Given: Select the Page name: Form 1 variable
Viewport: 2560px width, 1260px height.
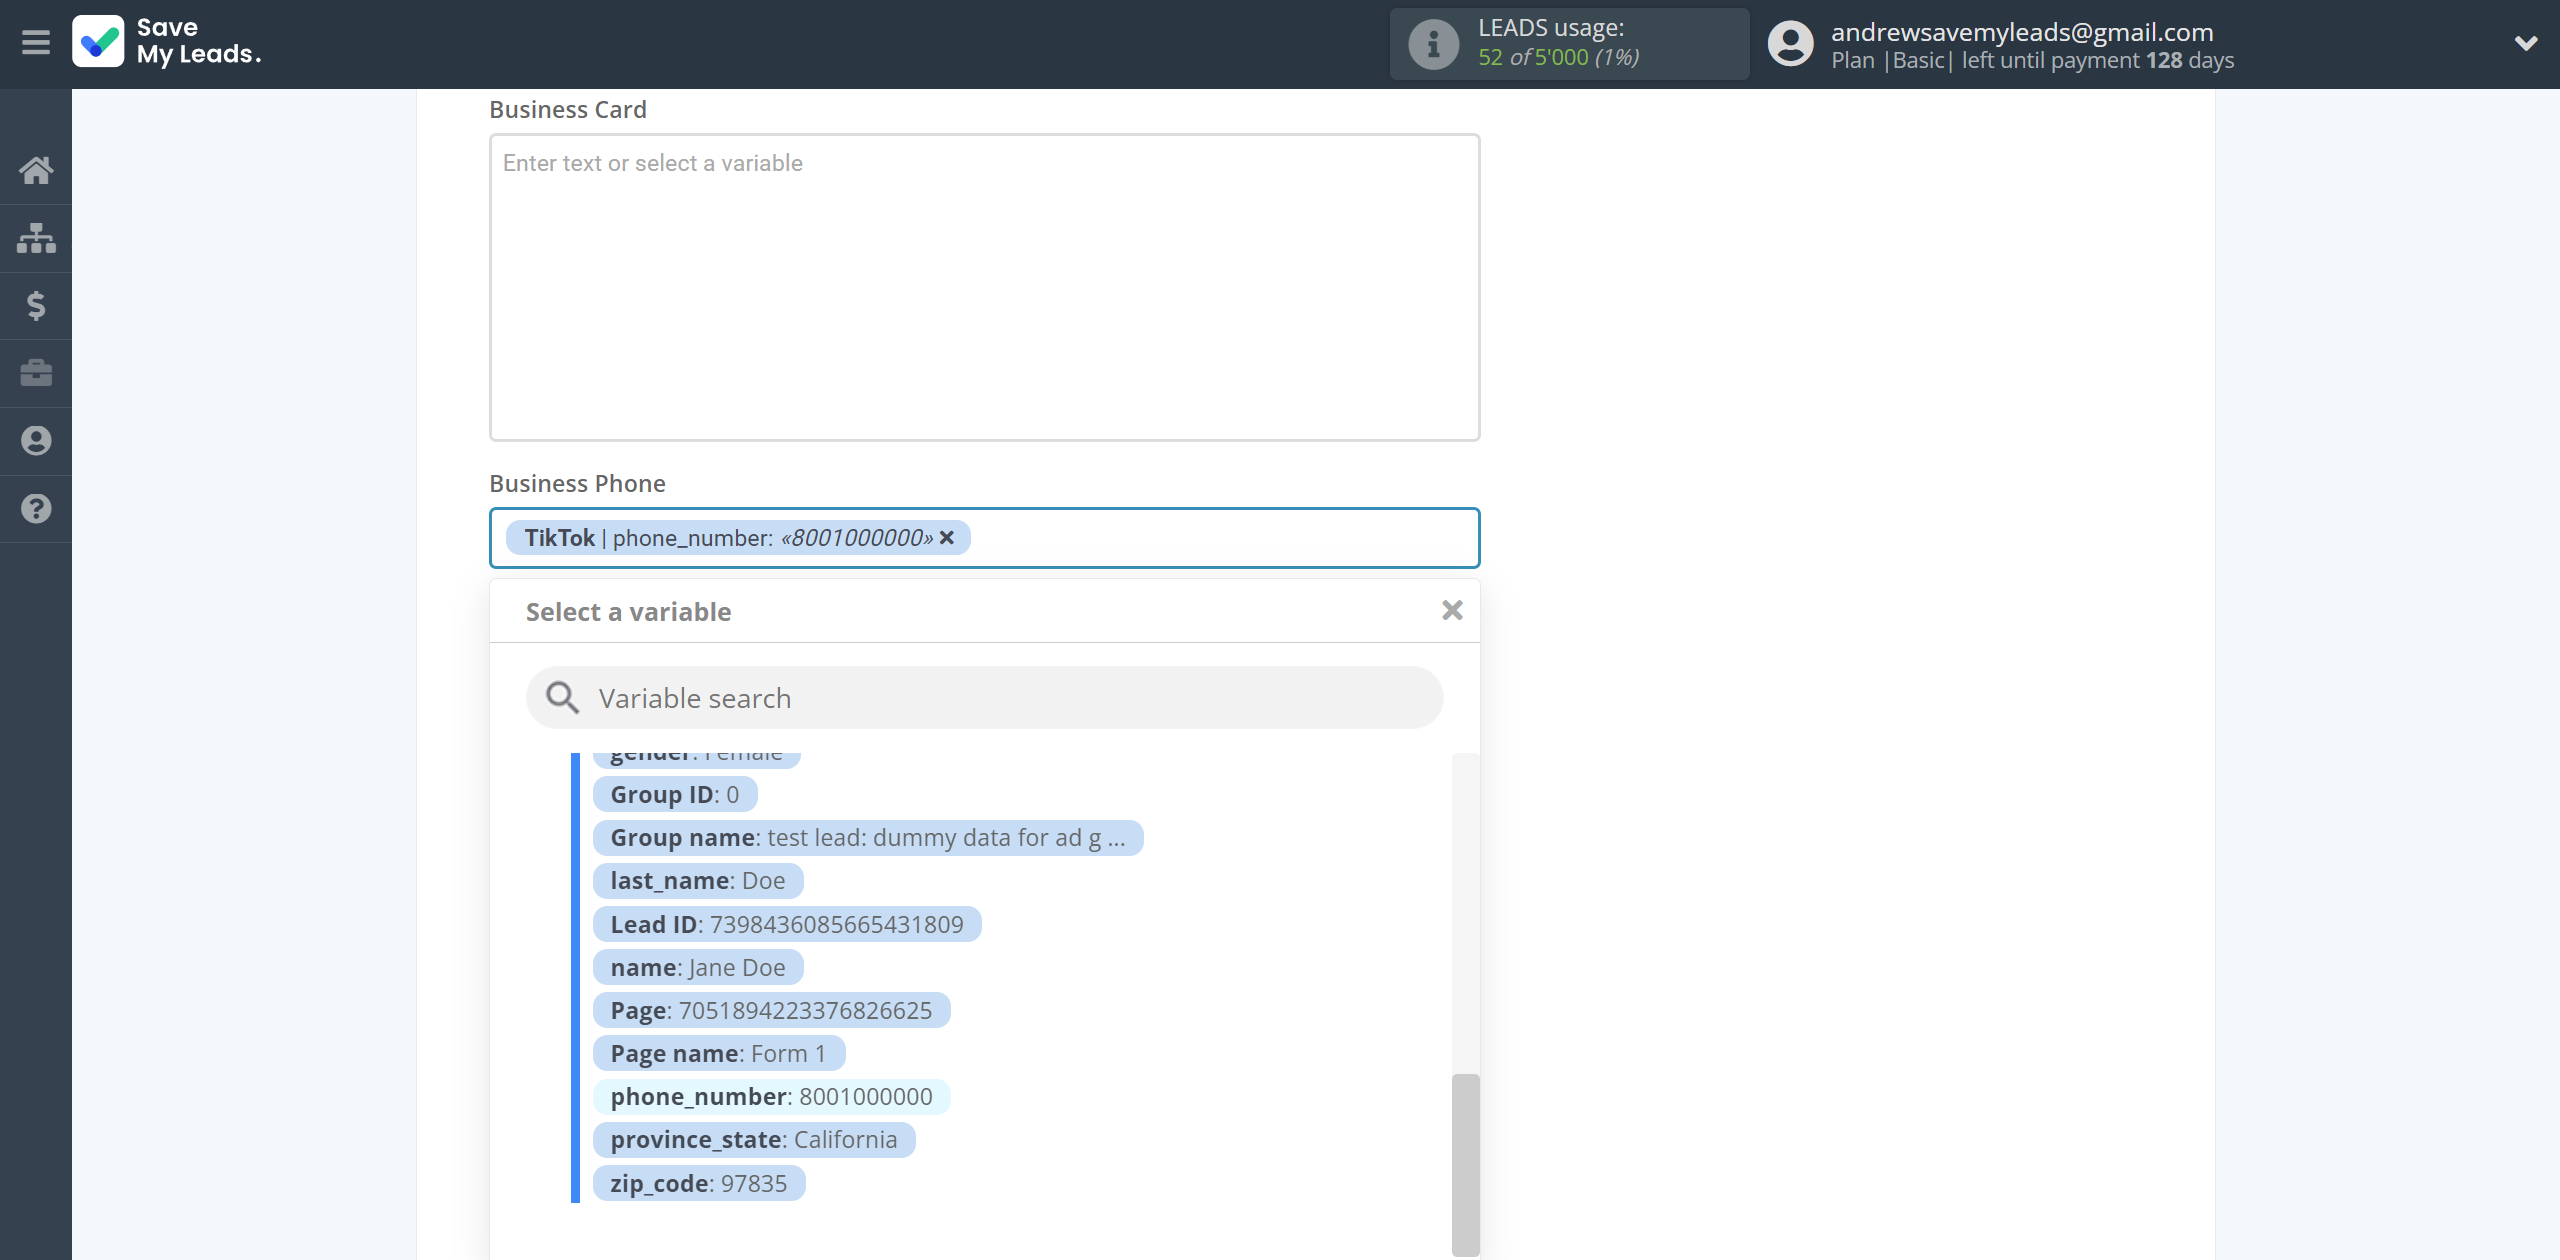Looking at the screenshot, I should (719, 1054).
